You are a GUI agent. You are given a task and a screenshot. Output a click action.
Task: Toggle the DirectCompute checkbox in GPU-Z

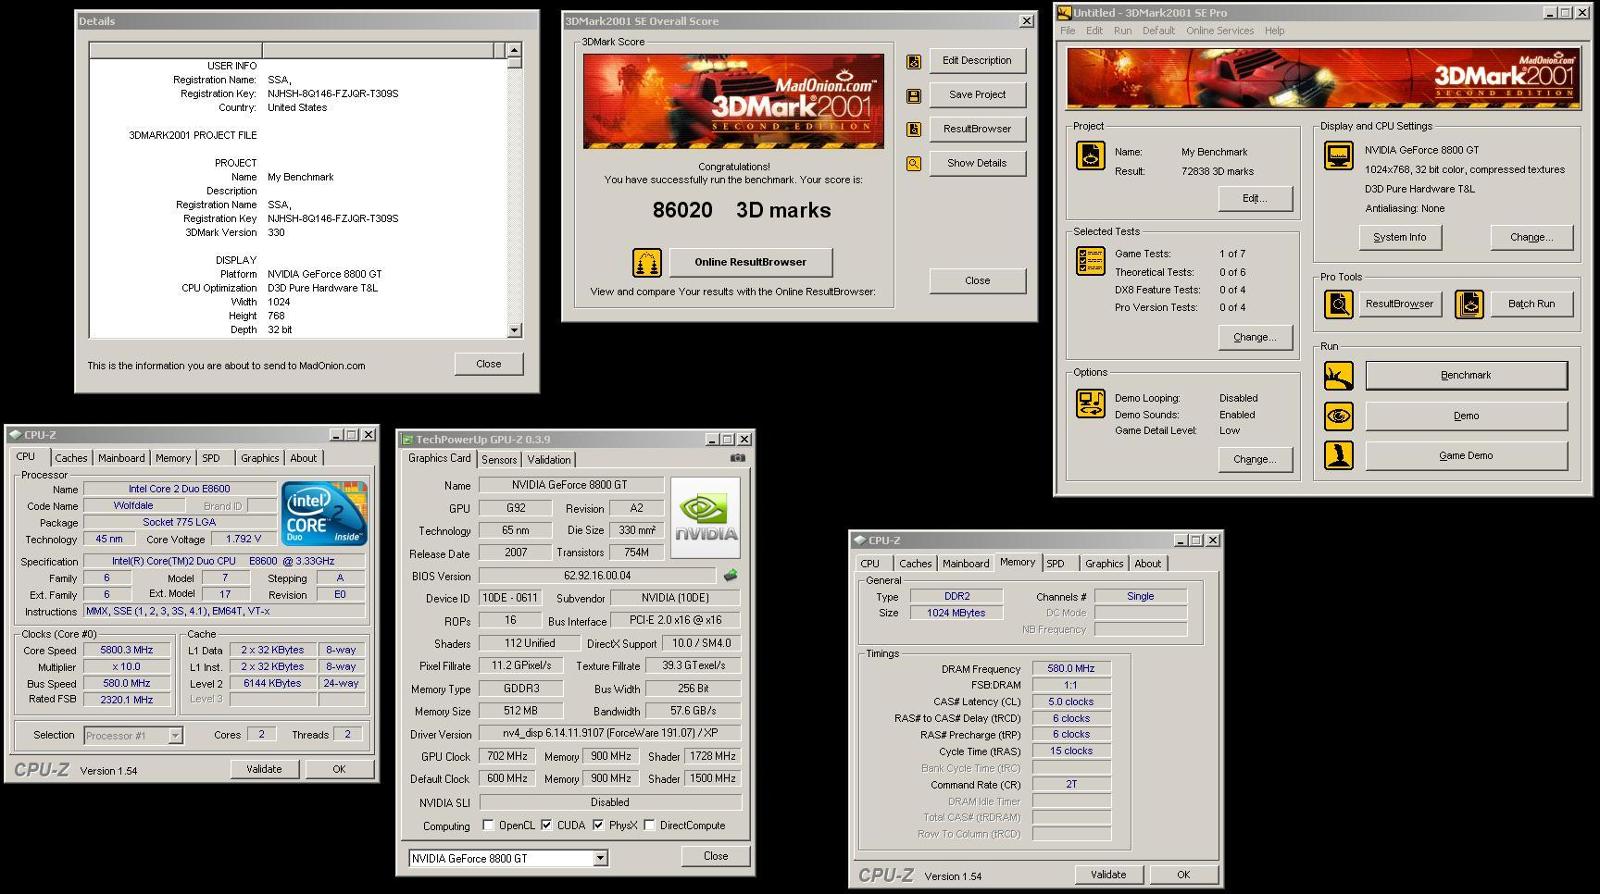click(x=649, y=825)
